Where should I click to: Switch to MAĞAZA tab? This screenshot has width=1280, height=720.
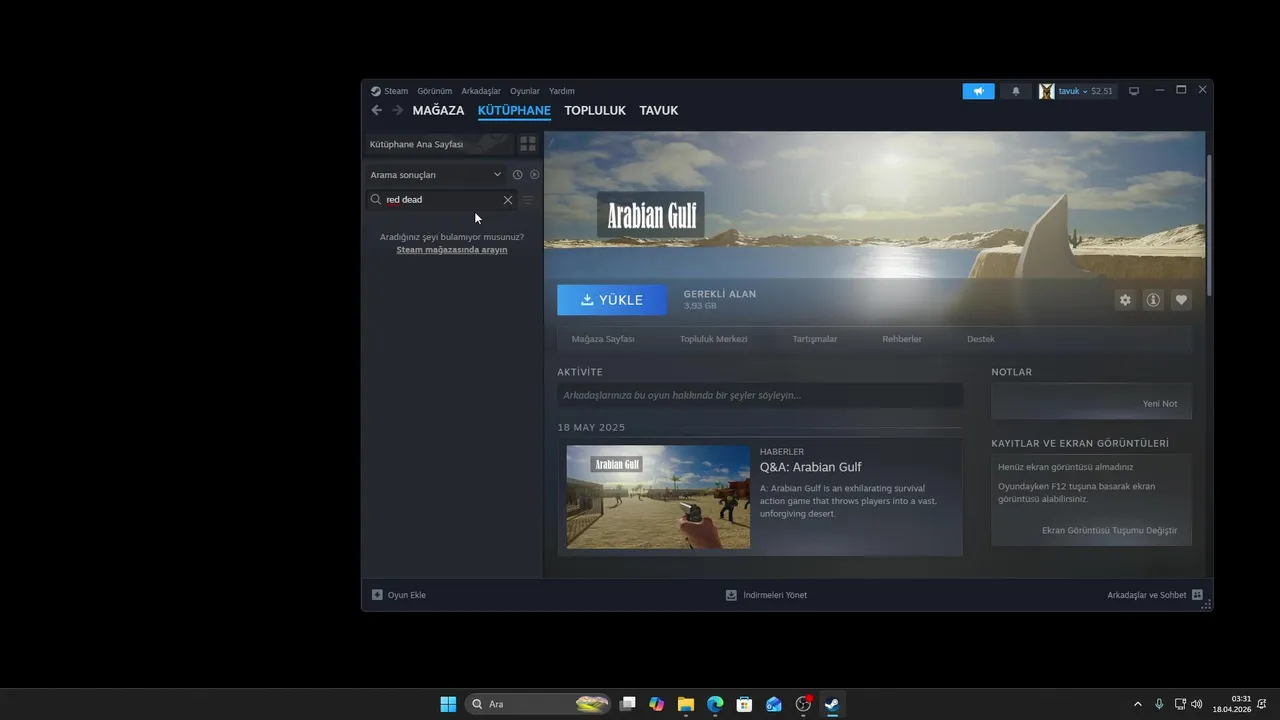click(x=438, y=111)
